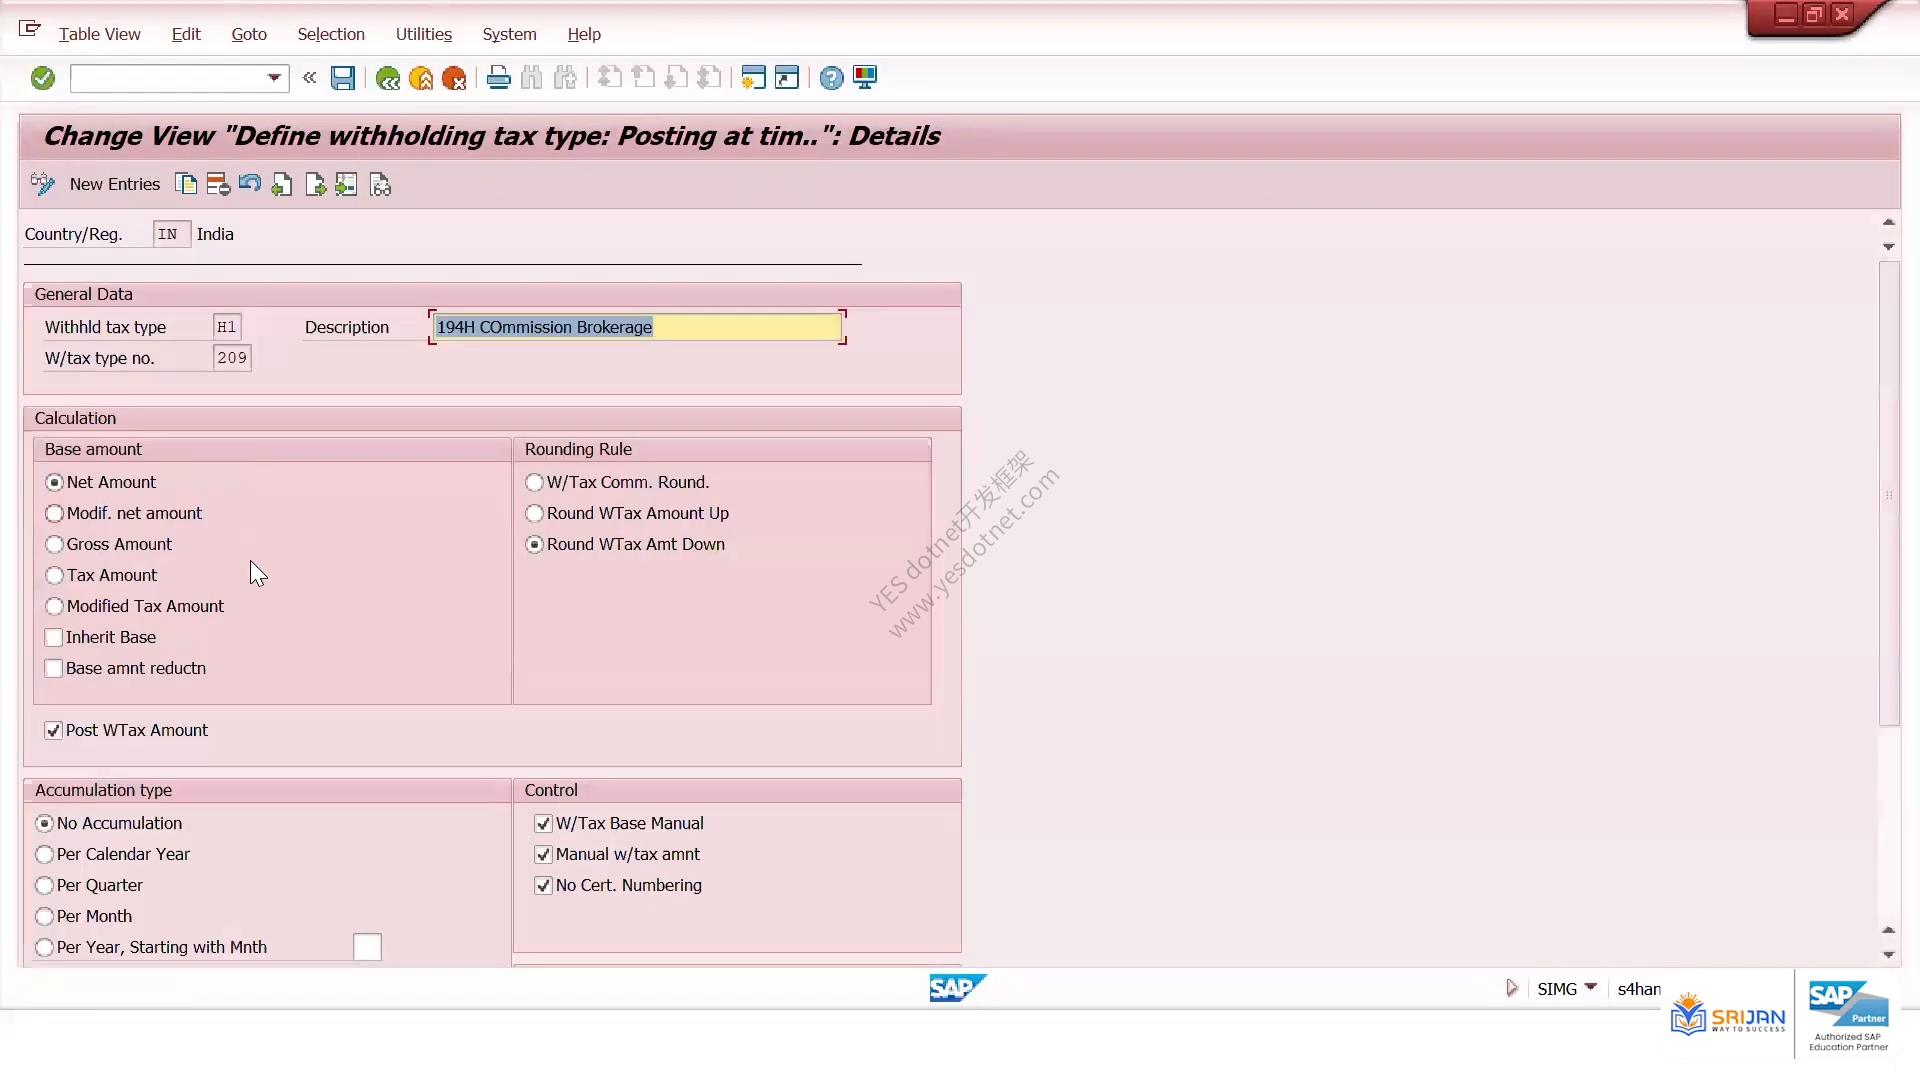Open the command field dropdown arrow

click(274, 78)
